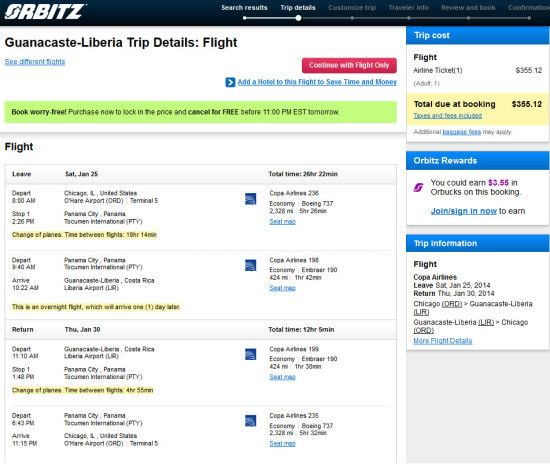Click Continue with Flight Only button

(349, 65)
